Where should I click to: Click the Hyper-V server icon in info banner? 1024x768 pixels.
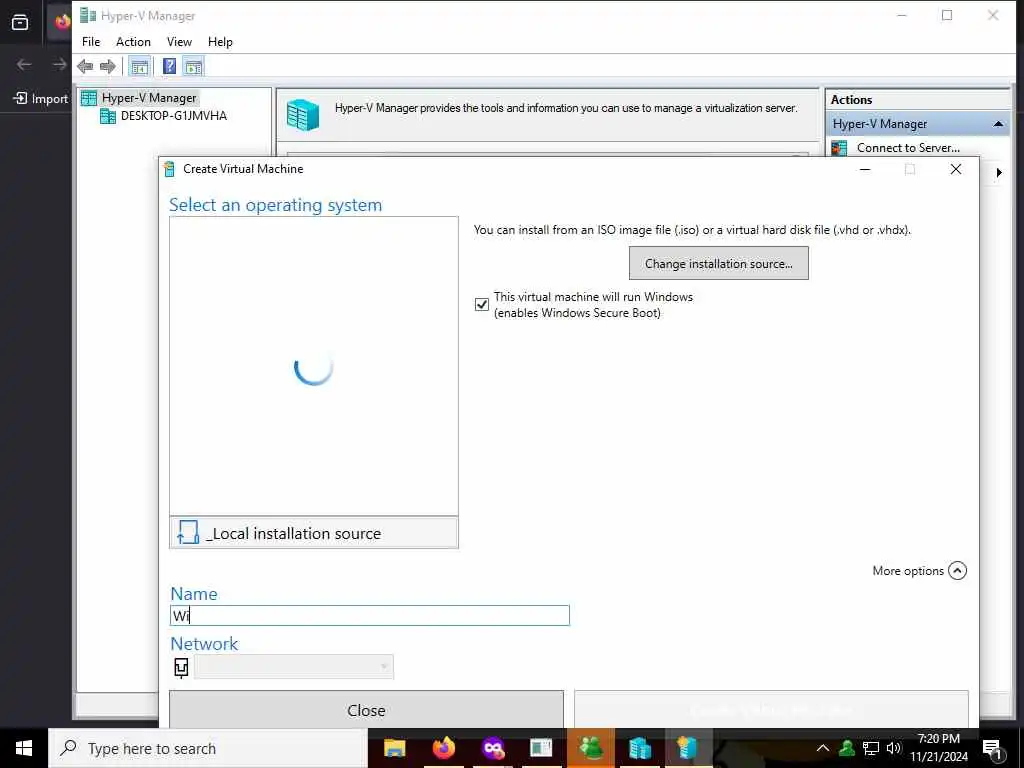pos(303,115)
